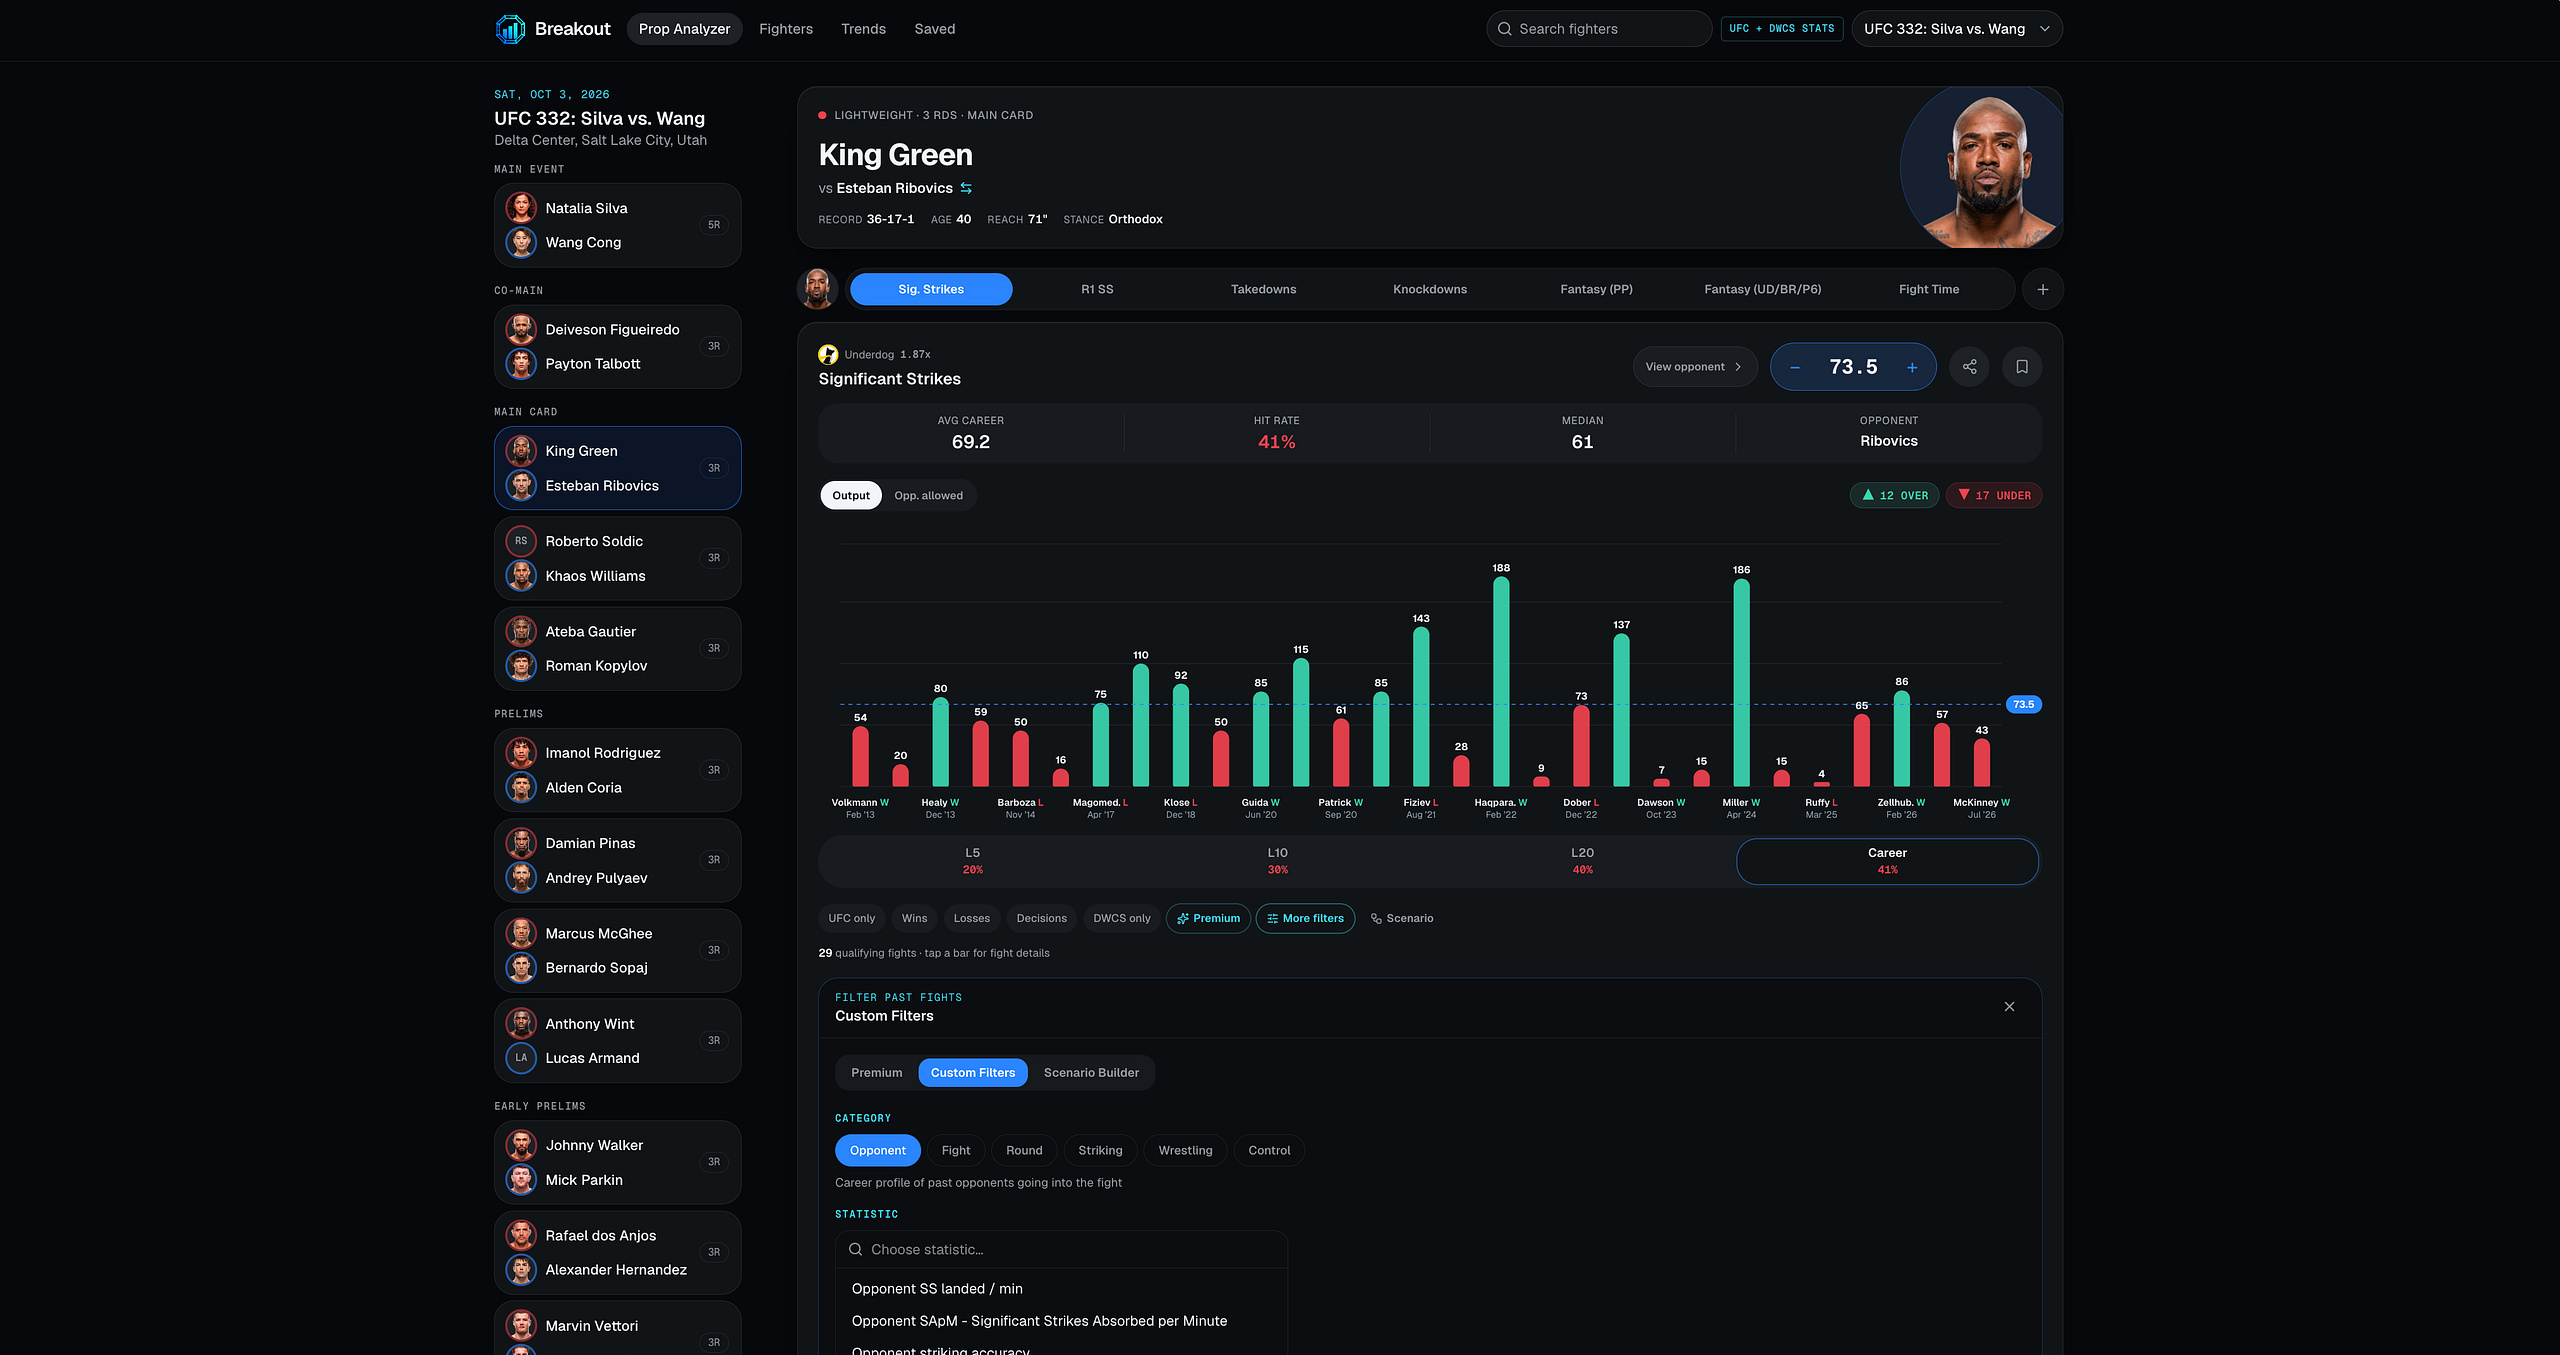
Task: Click the Haqpara. 188 bar on the chart
Action: point(1501,681)
